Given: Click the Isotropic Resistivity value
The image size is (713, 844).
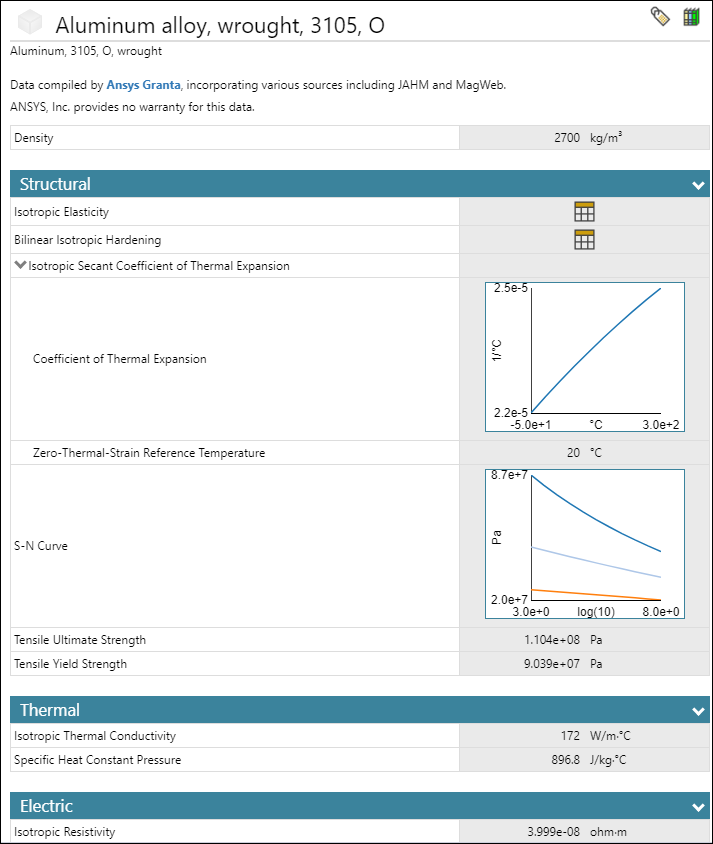Looking at the screenshot, I should (x=552, y=832).
